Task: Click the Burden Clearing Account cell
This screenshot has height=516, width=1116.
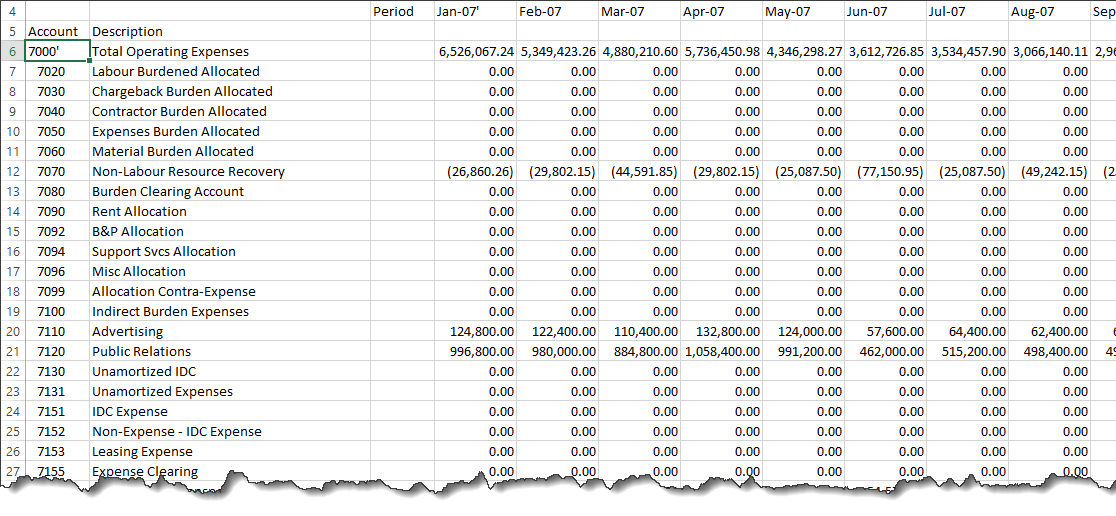Action: pos(168,191)
